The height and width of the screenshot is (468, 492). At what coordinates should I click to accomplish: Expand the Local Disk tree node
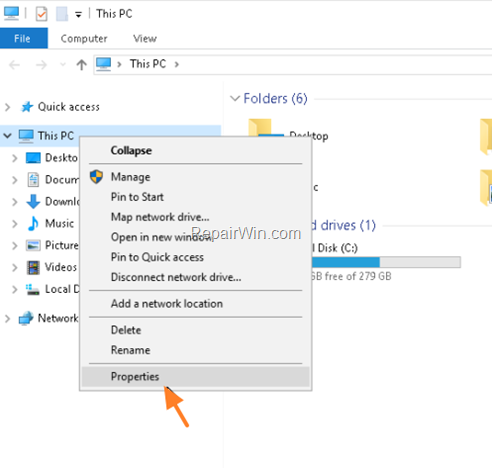15,289
